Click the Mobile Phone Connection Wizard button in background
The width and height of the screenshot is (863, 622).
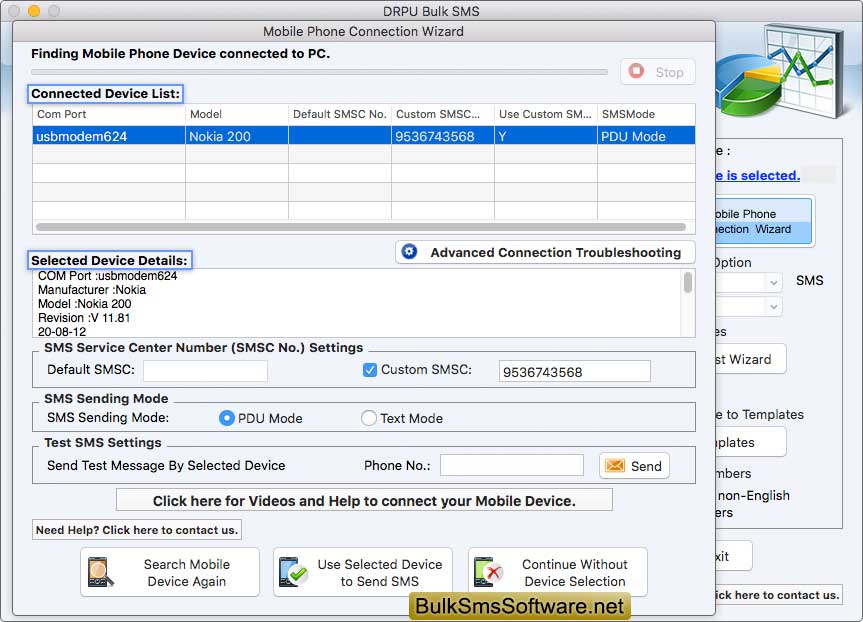(764, 221)
